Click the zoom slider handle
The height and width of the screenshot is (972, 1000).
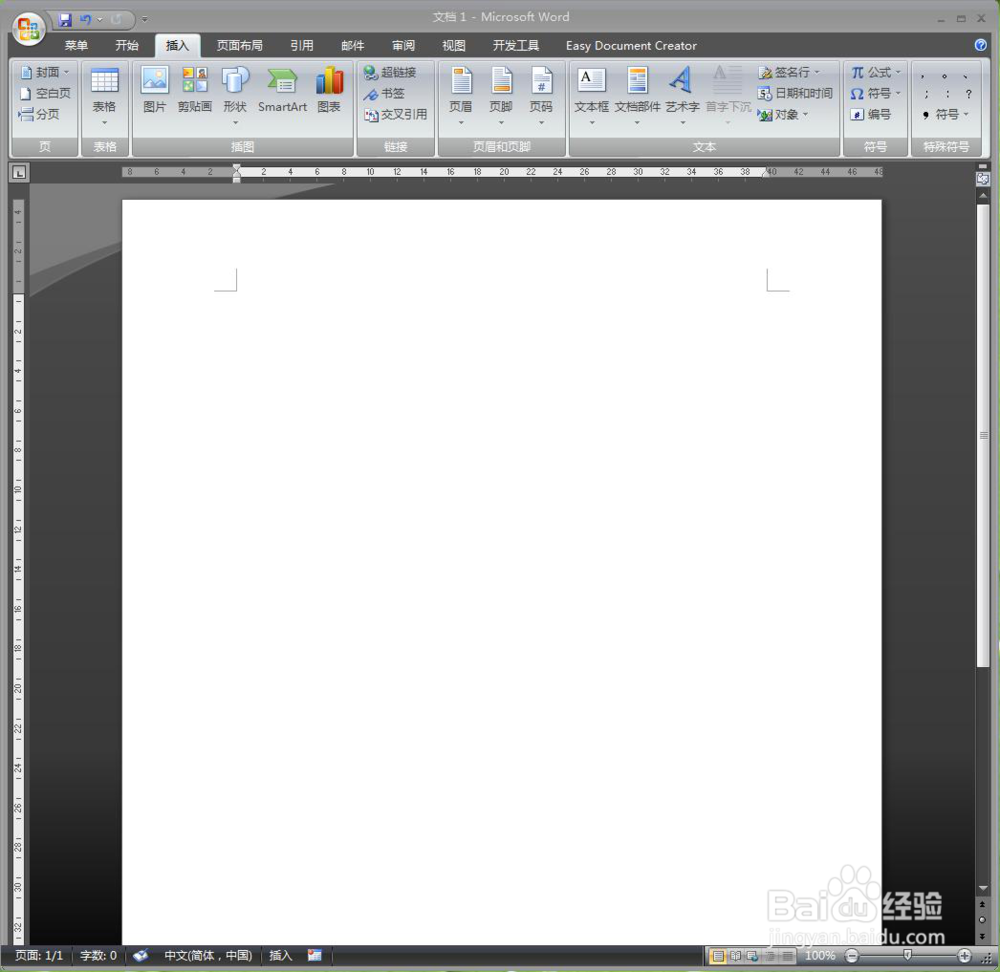(908, 955)
